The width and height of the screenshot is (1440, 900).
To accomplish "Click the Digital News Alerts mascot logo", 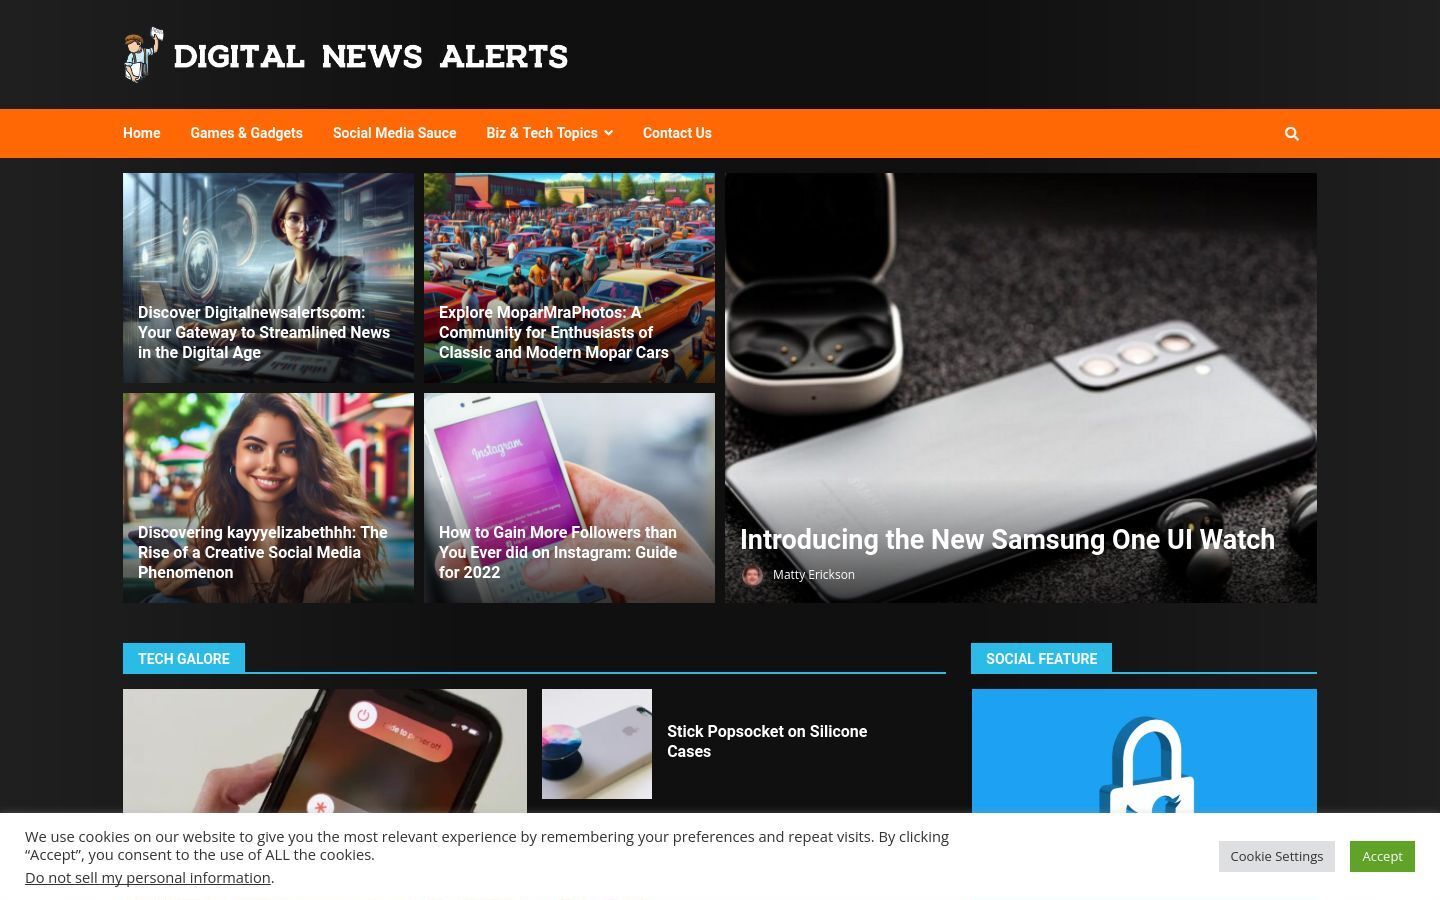I will coord(142,55).
